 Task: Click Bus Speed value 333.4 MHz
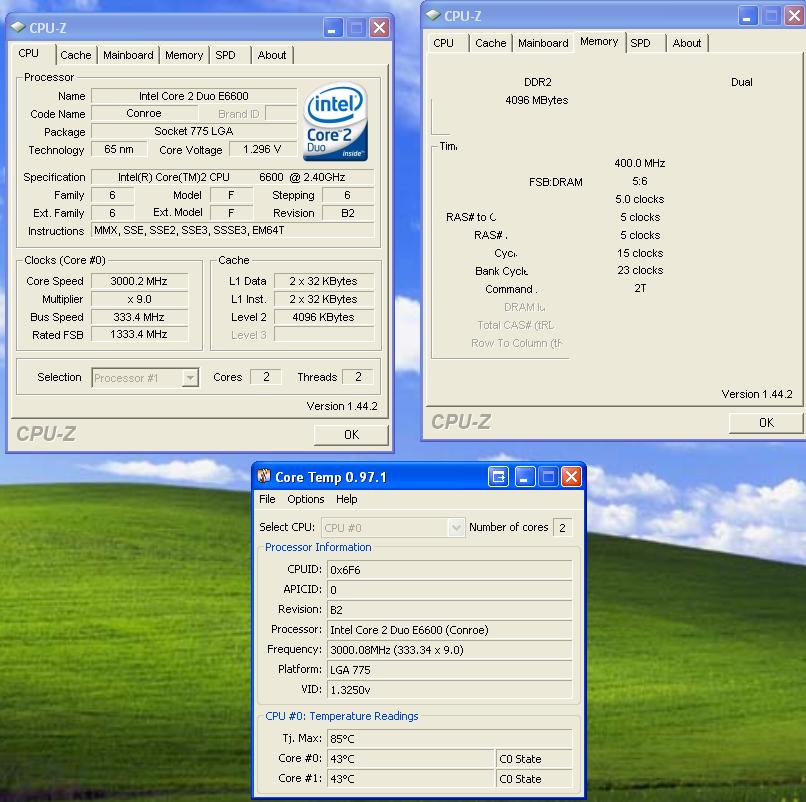coord(139,317)
